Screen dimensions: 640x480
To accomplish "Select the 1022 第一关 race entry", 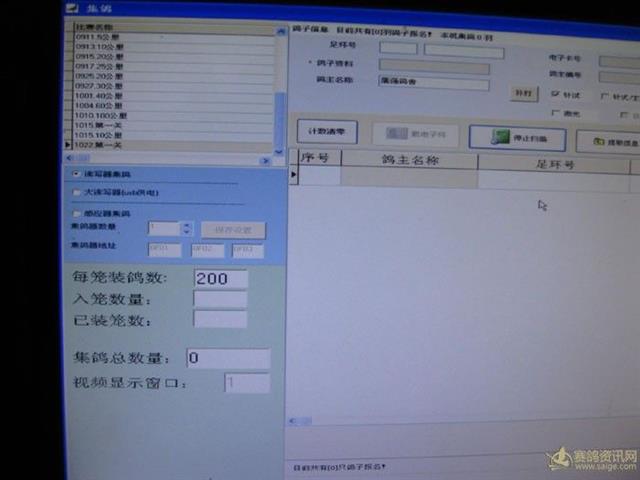I will pos(100,145).
